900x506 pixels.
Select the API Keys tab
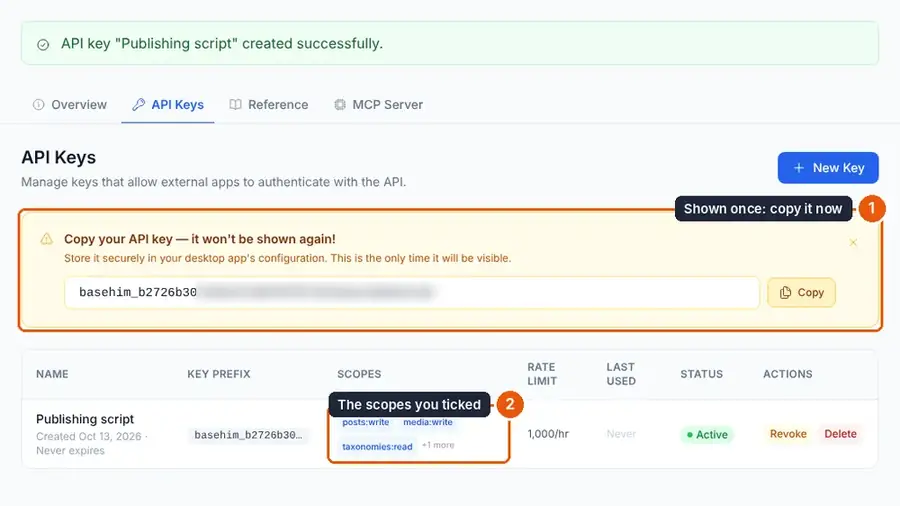click(168, 104)
